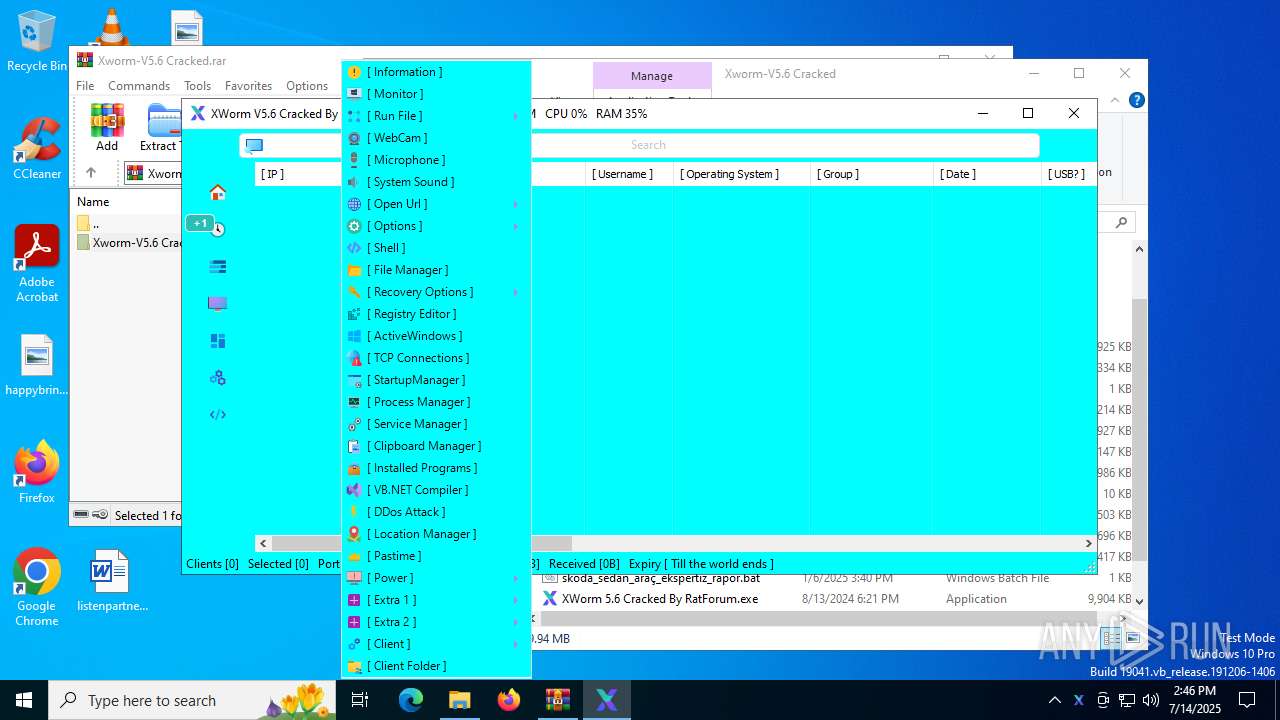Image resolution: width=1280 pixels, height=720 pixels.
Task: Click the Client Folder icon
Action: click(x=354, y=666)
